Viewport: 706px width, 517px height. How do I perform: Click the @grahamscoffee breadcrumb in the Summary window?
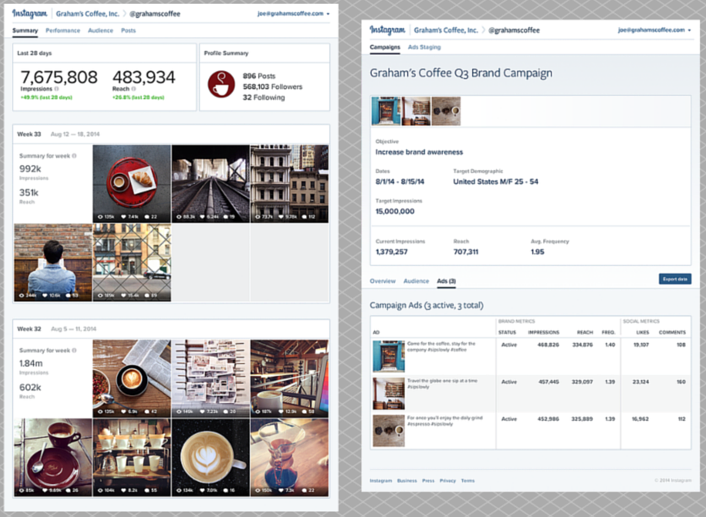[x=155, y=14]
